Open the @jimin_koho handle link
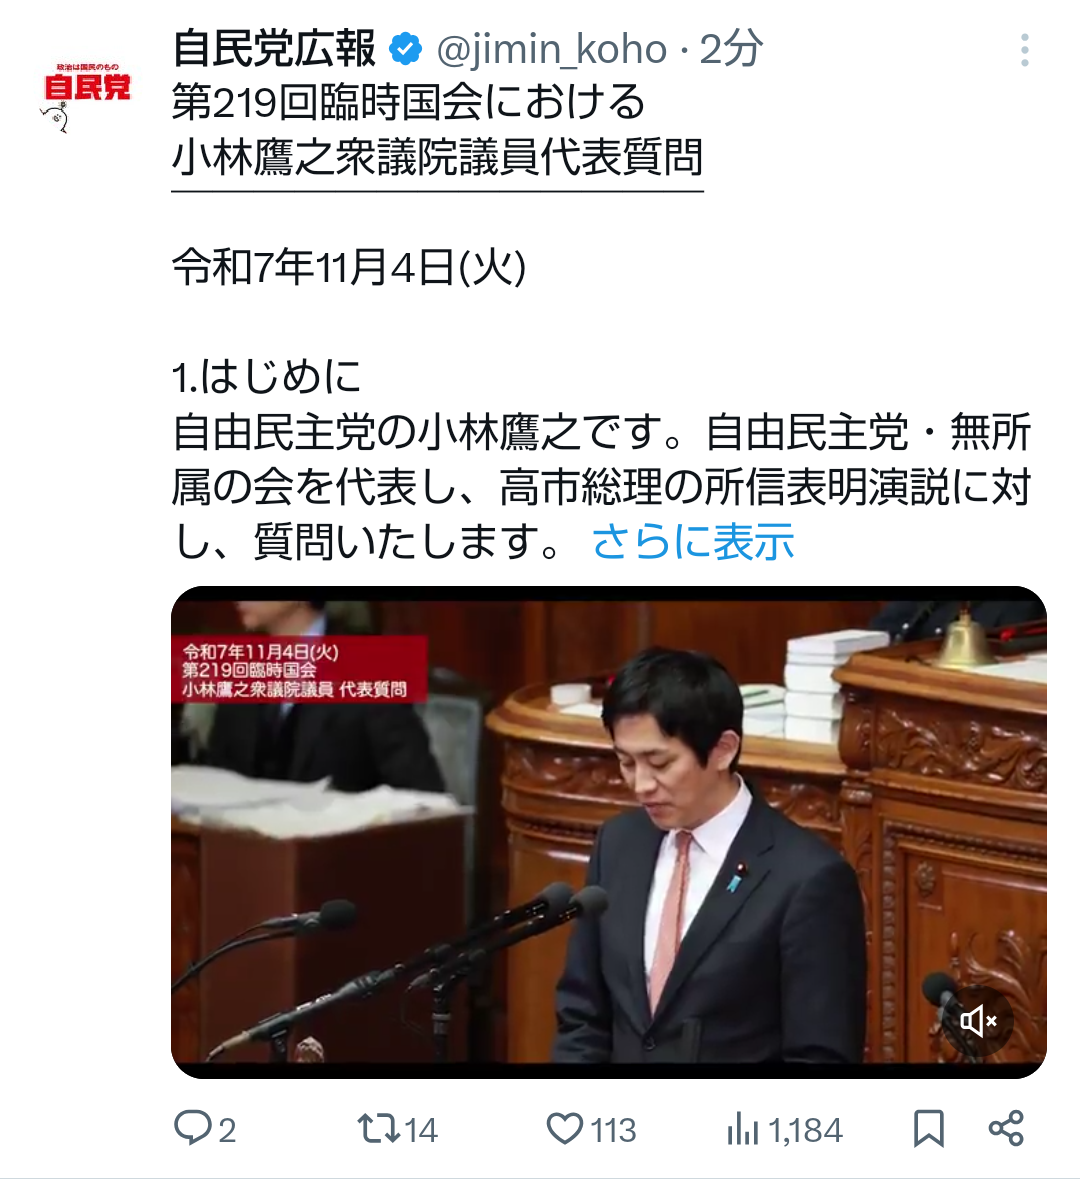Viewport: 1080px width, 1193px height. click(552, 49)
